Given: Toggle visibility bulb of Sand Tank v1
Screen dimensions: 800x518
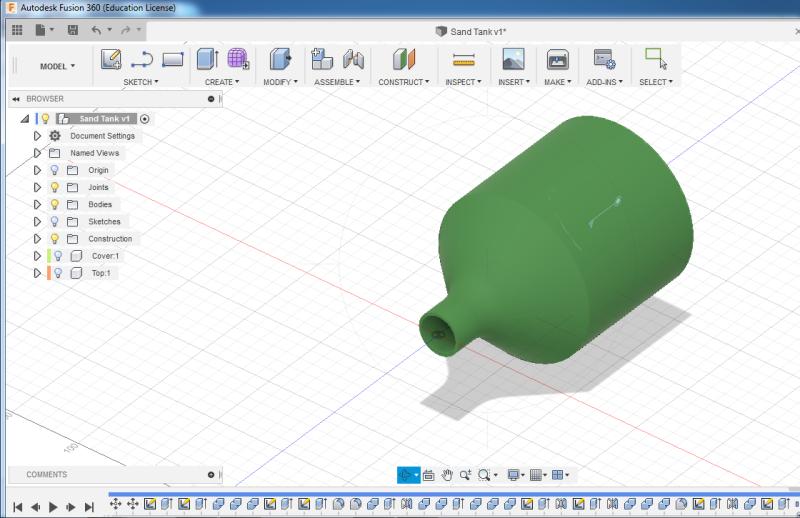Looking at the screenshot, I should 45,119.
